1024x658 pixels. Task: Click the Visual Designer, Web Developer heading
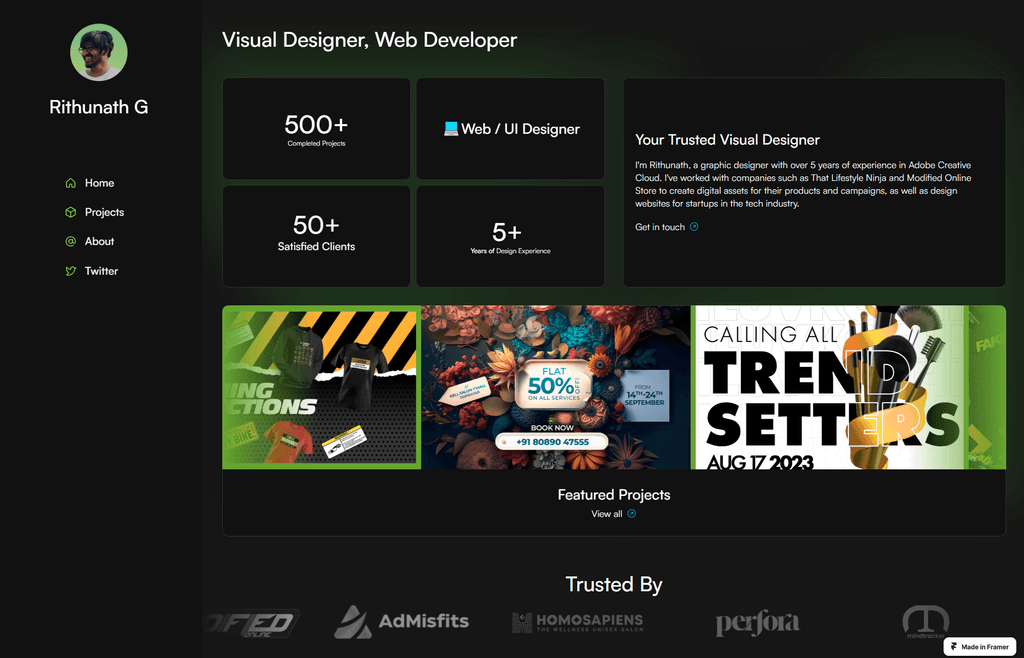[370, 40]
